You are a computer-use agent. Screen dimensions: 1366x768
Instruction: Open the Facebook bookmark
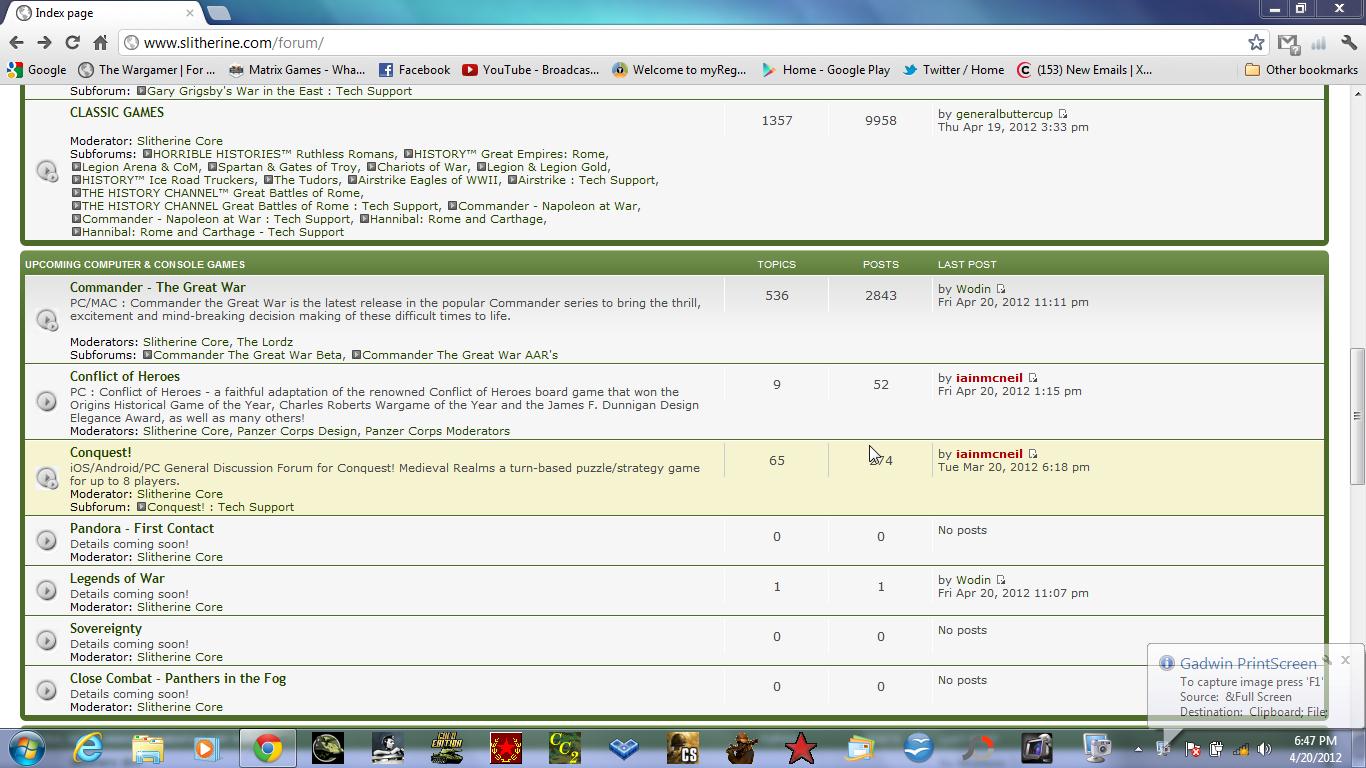tap(414, 70)
